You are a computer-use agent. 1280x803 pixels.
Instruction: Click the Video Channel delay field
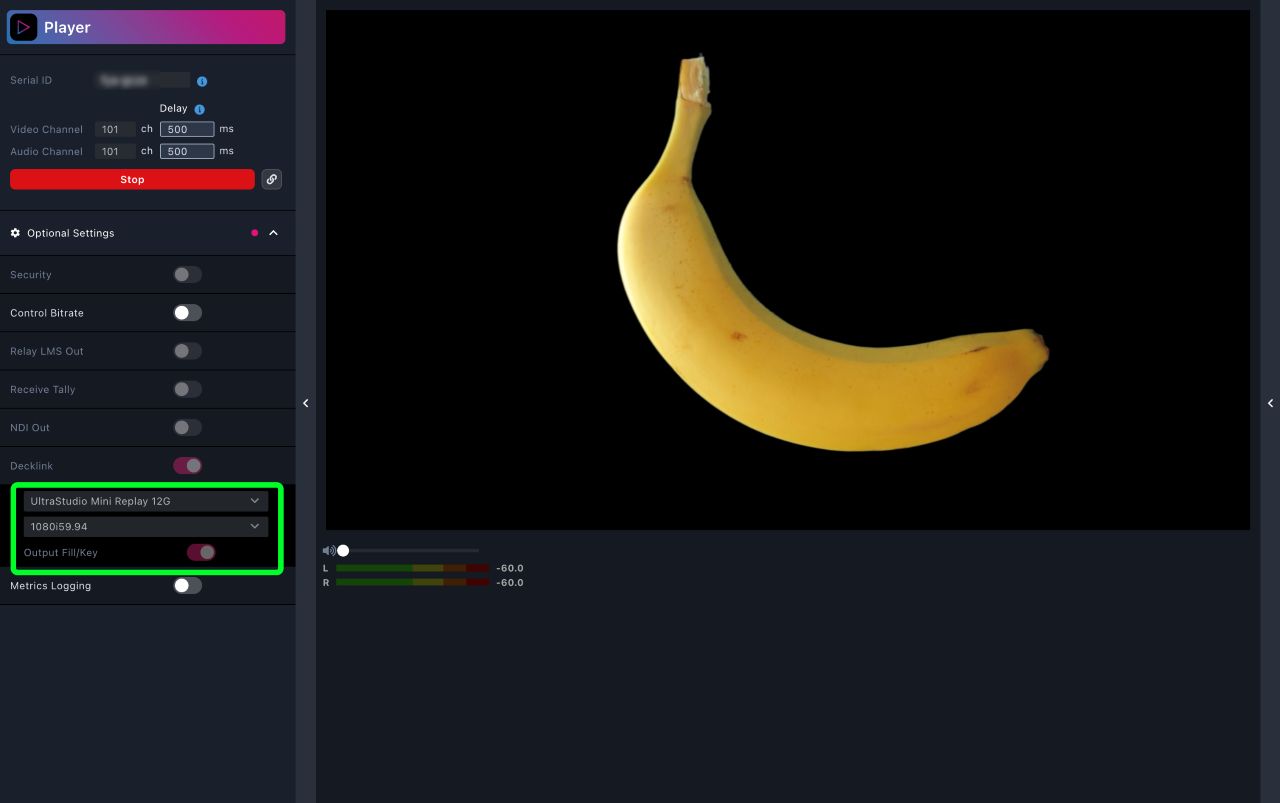tap(187, 129)
